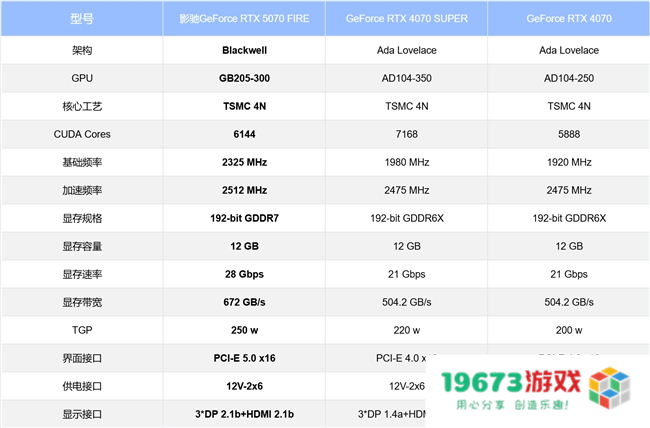
Task: Click the '250 w' TGP cell
Action: pos(244,330)
